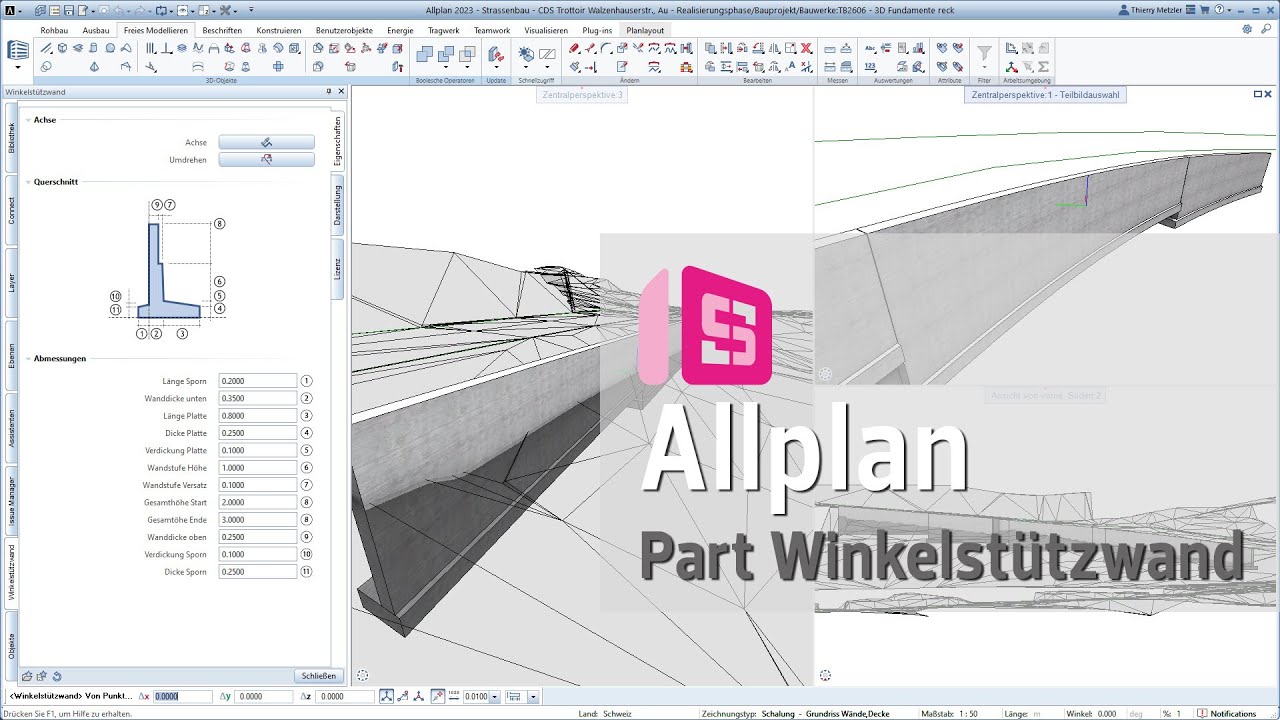Open the settings gear icon below the title bar
1280x720 pixels.
(x=1247, y=29)
